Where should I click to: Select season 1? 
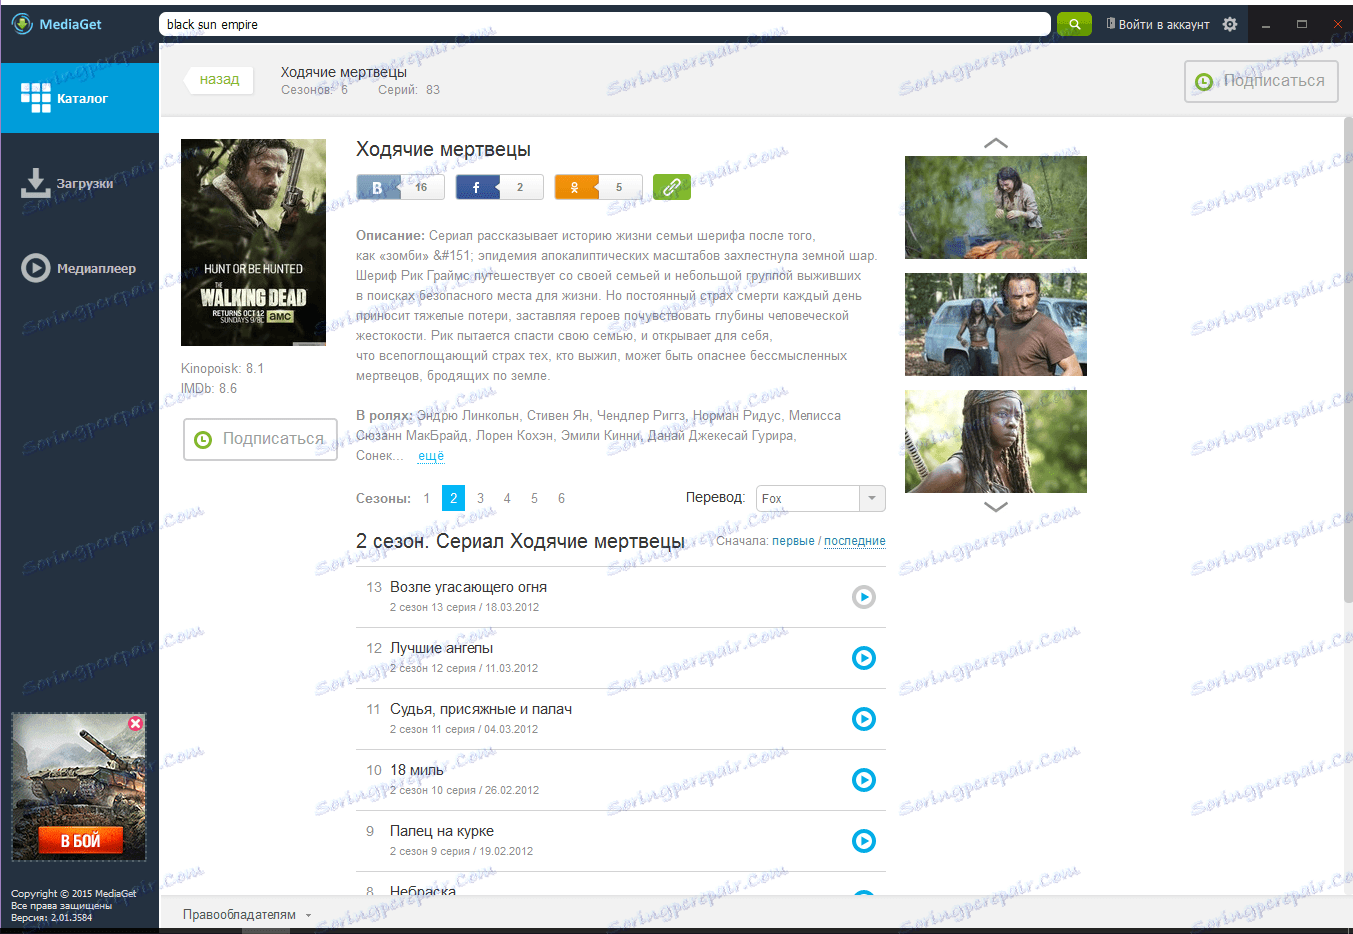[x=427, y=498]
